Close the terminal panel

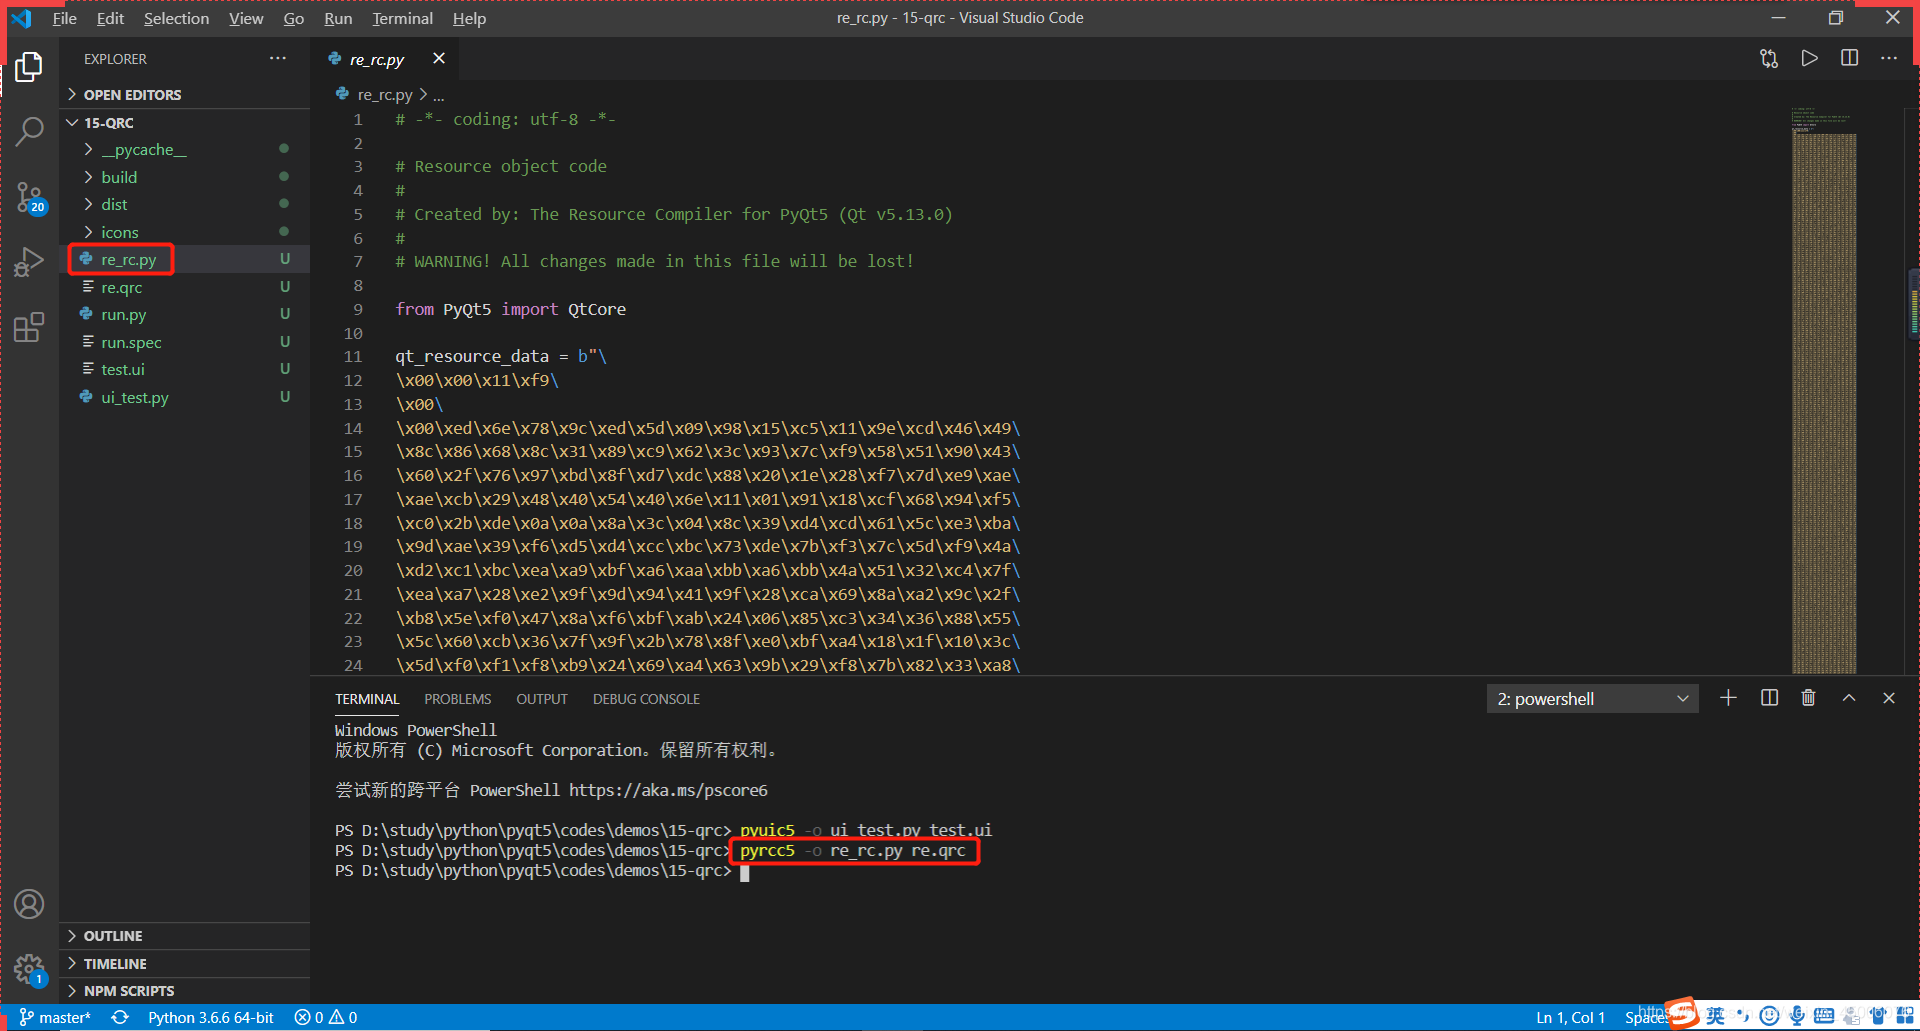click(1889, 698)
